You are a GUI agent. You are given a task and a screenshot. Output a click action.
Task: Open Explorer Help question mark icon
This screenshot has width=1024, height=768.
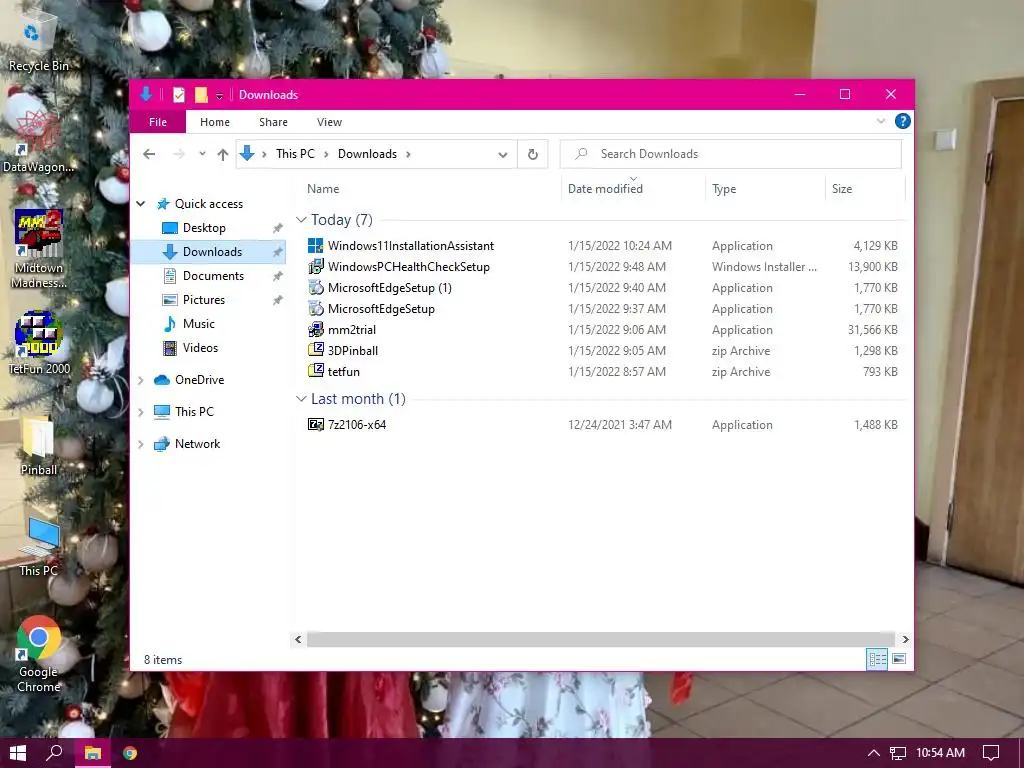(x=903, y=121)
